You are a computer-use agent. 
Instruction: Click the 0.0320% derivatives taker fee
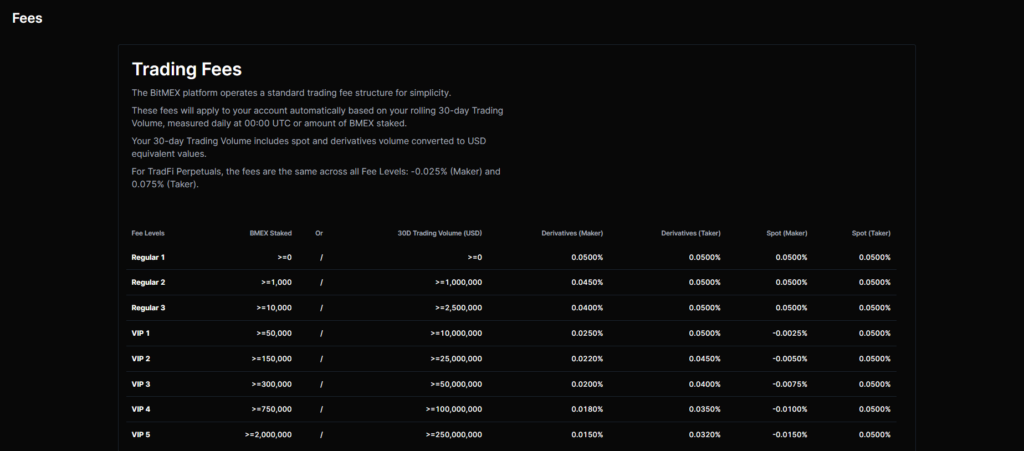(x=705, y=435)
